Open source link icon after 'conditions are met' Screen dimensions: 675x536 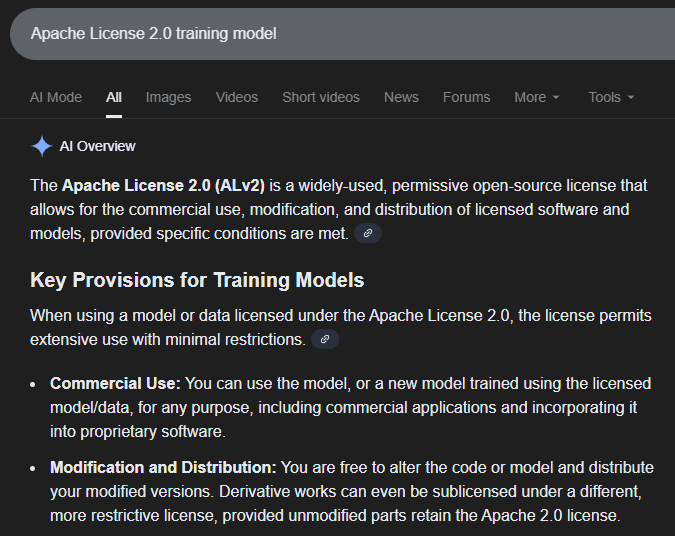[367, 233]
